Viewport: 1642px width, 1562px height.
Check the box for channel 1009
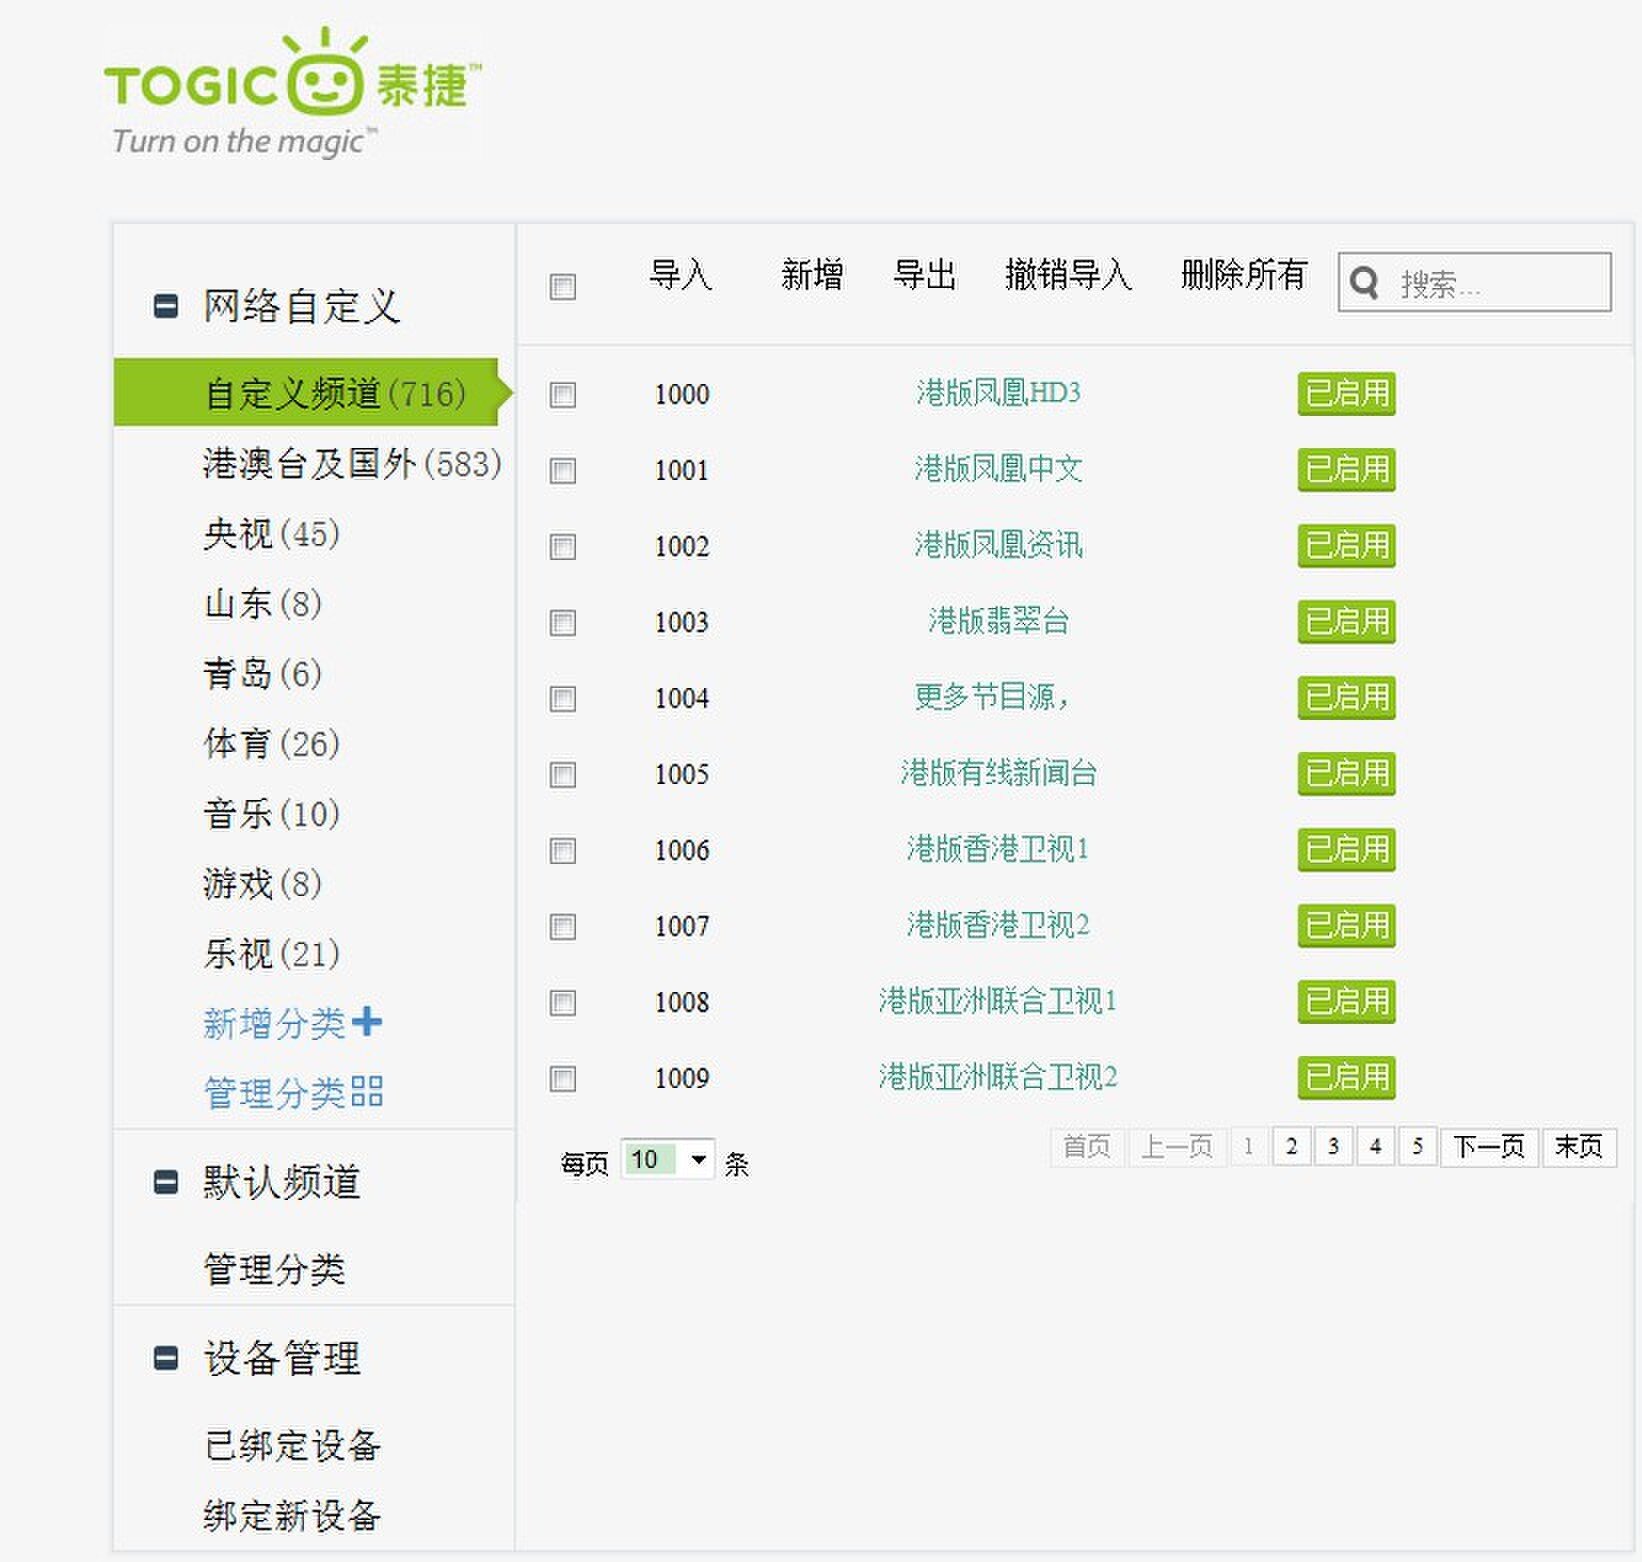(563, 1078)
